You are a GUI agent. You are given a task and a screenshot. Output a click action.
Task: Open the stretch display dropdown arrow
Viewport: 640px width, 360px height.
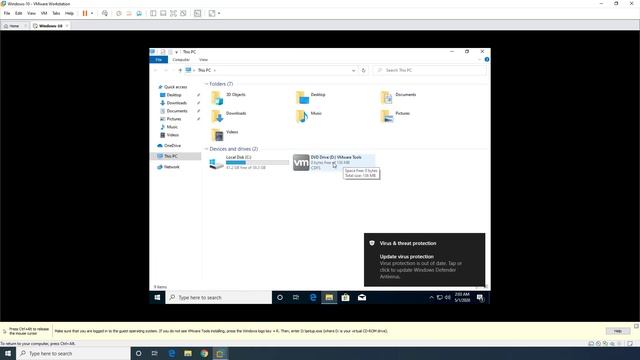tap(219, 13)
